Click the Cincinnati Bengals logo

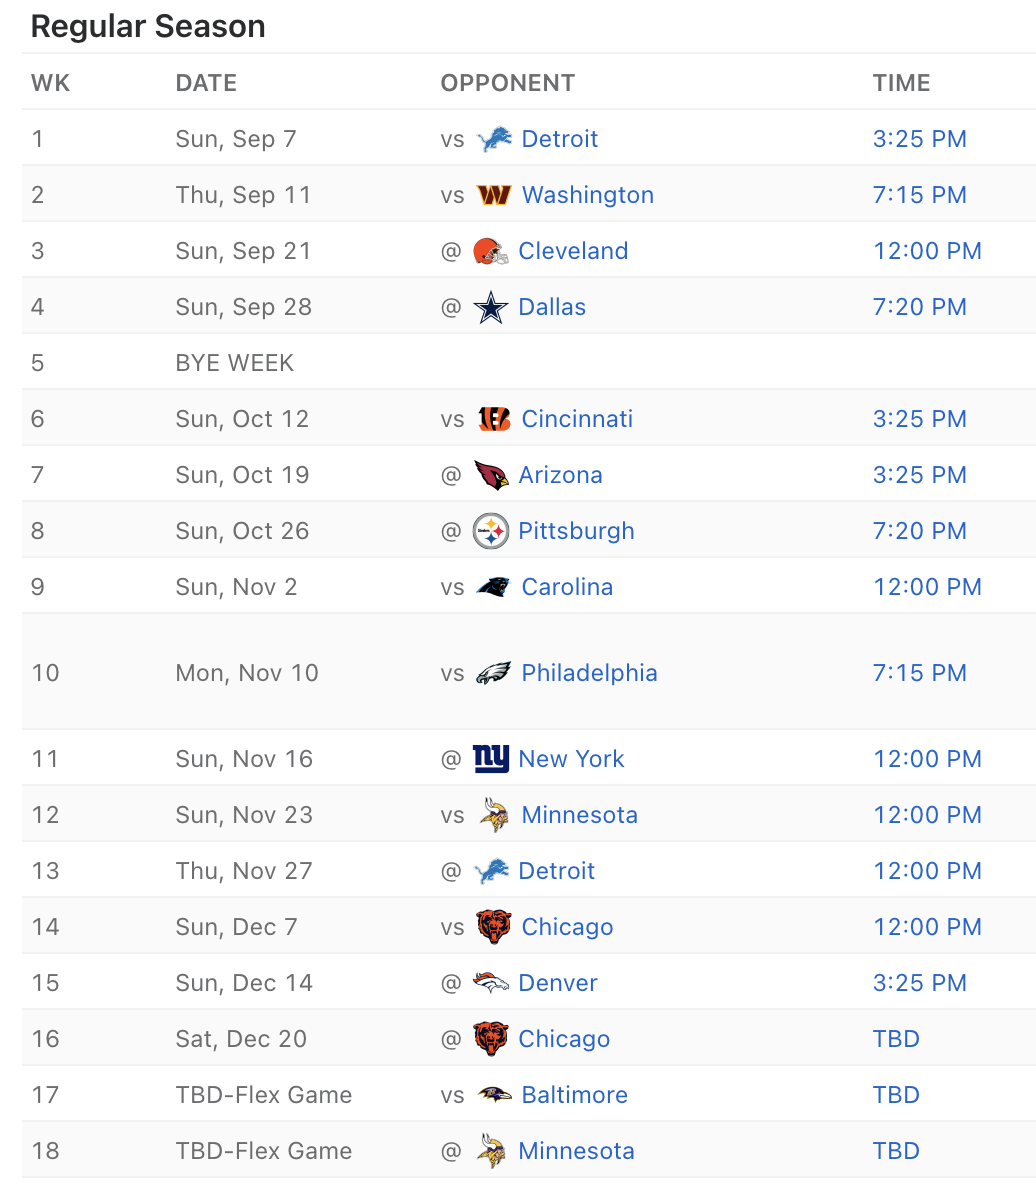[x=494, y=419]
